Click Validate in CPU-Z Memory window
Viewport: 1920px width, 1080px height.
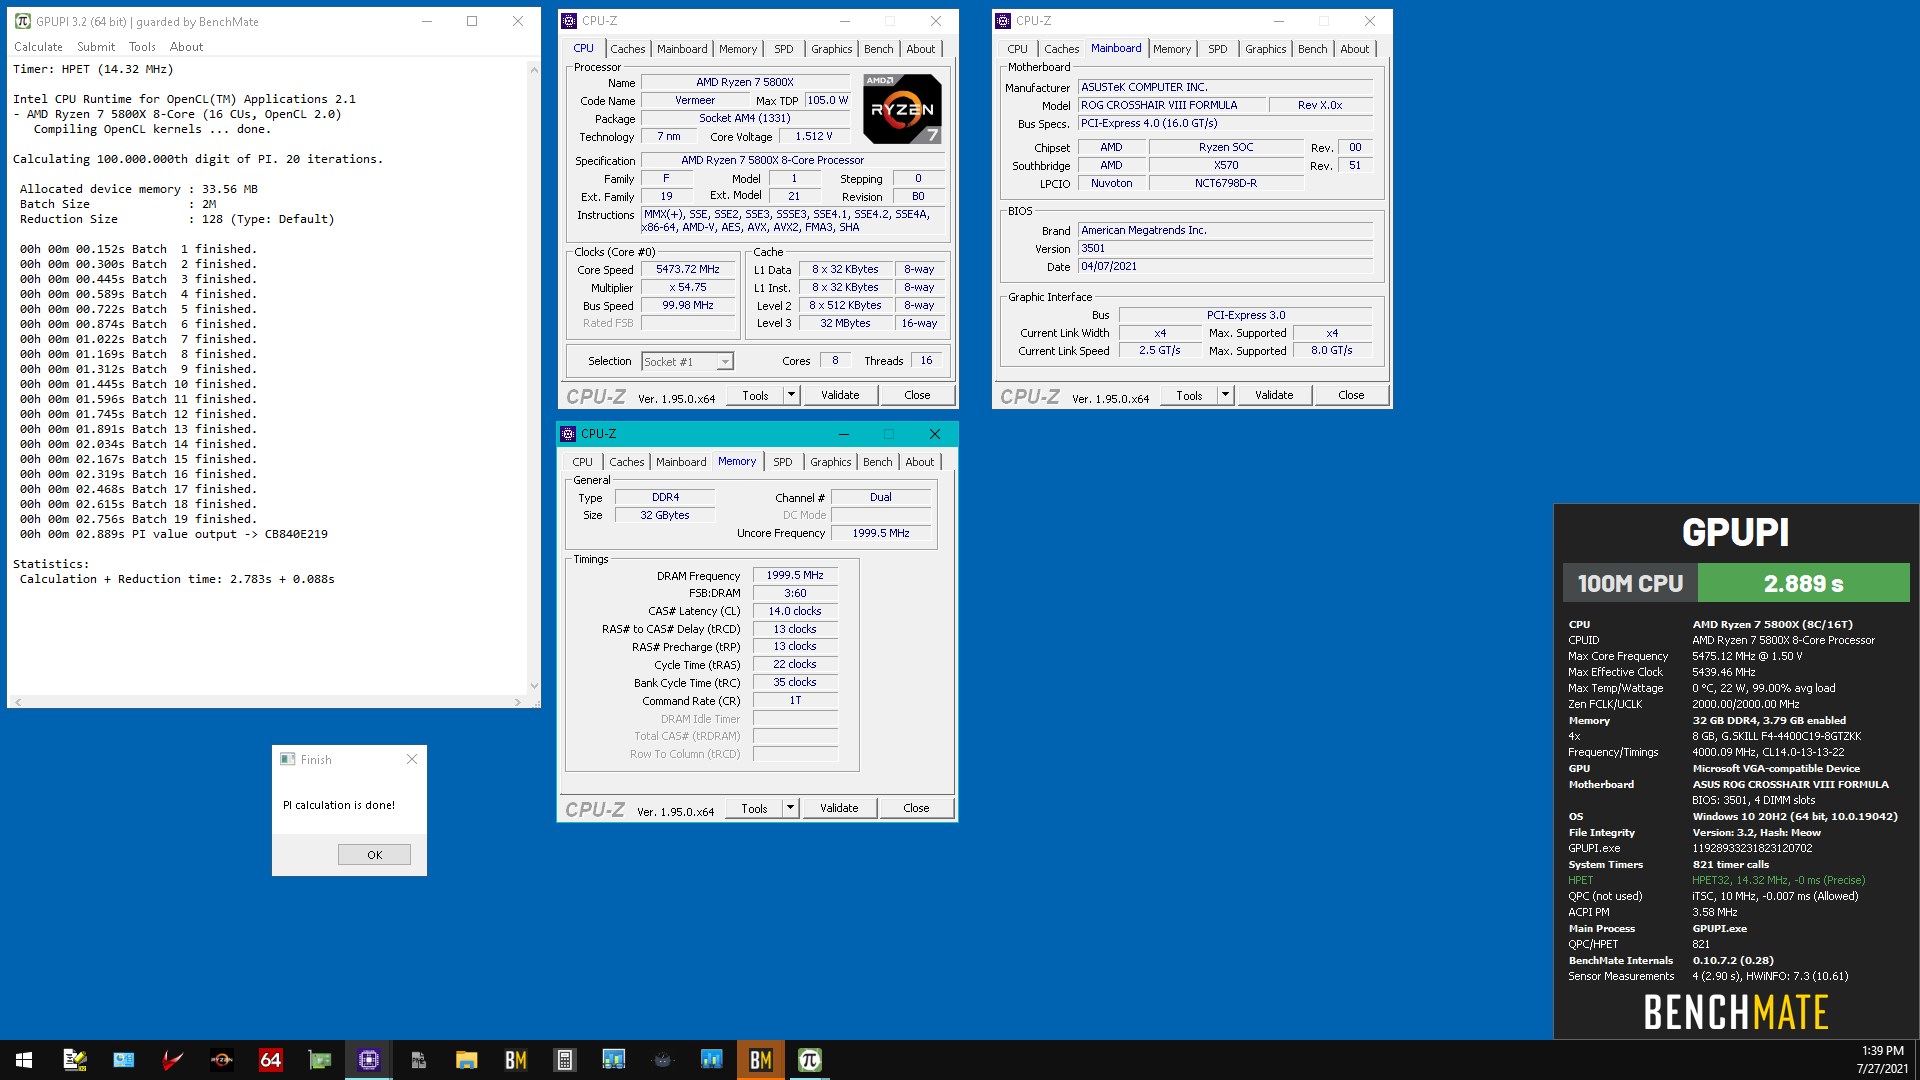click(839, 808)
